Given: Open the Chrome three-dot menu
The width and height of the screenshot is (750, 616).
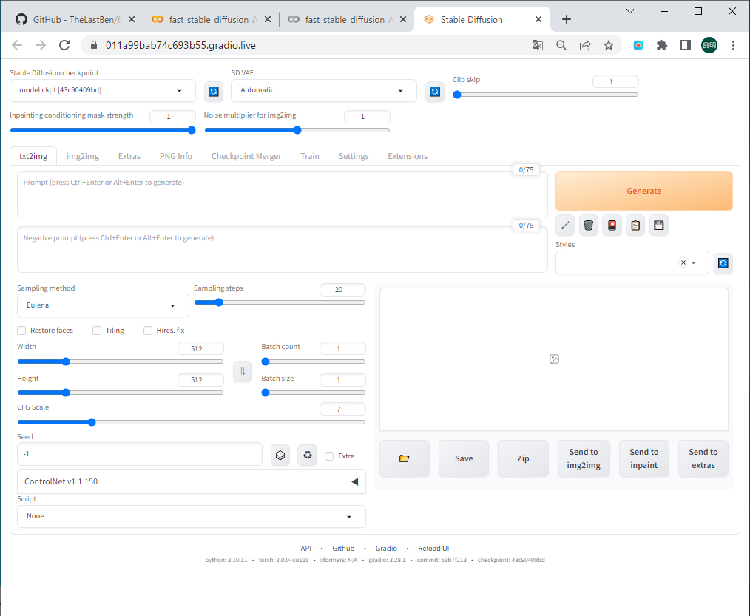Looking at the screenshot, I should (x=733, y=45).
